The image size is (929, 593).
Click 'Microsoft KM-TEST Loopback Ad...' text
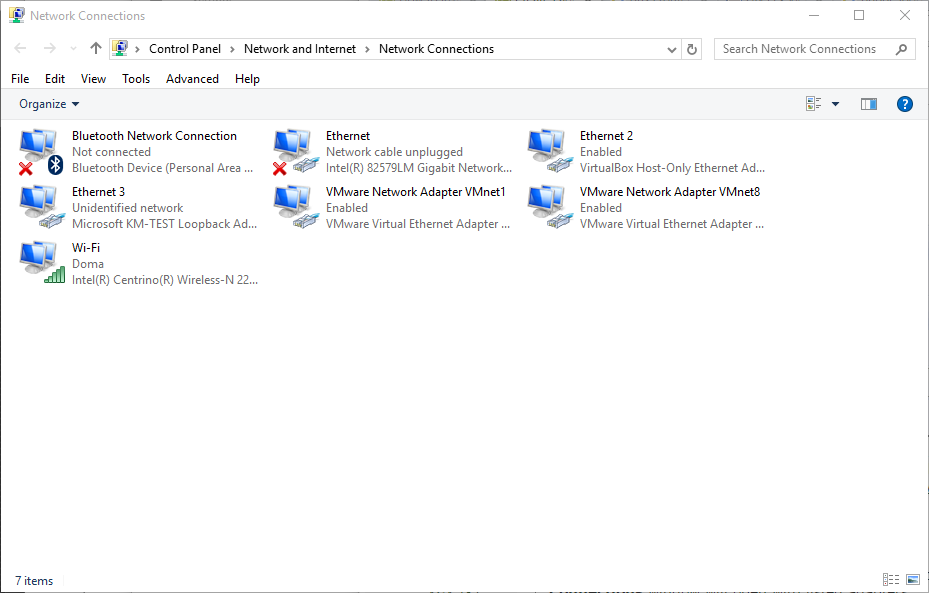pyautogui.click(x=165, y=224)
